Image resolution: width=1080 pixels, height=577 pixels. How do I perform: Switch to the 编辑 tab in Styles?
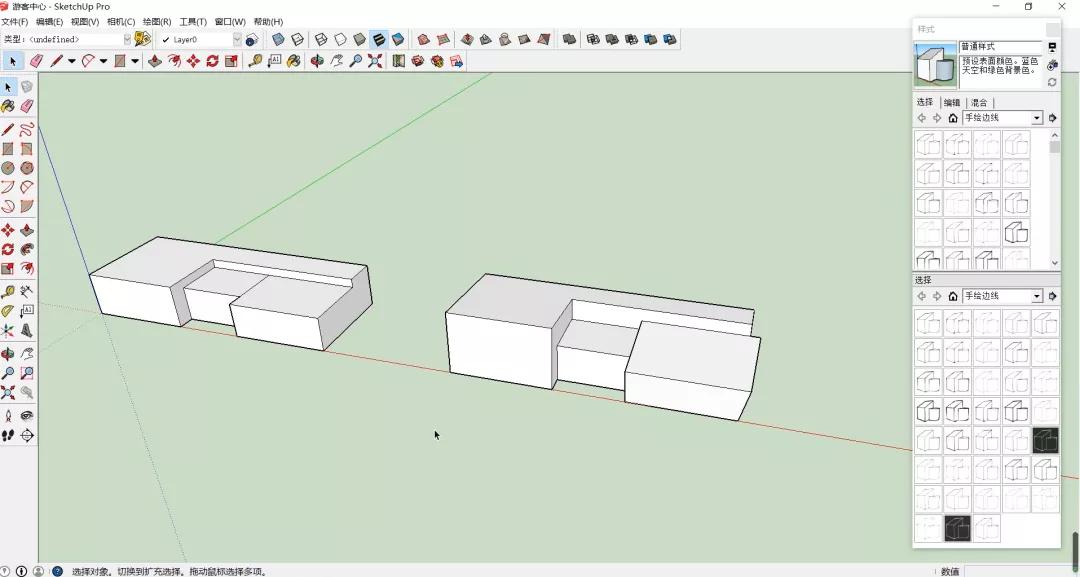[x=951, y=102]
